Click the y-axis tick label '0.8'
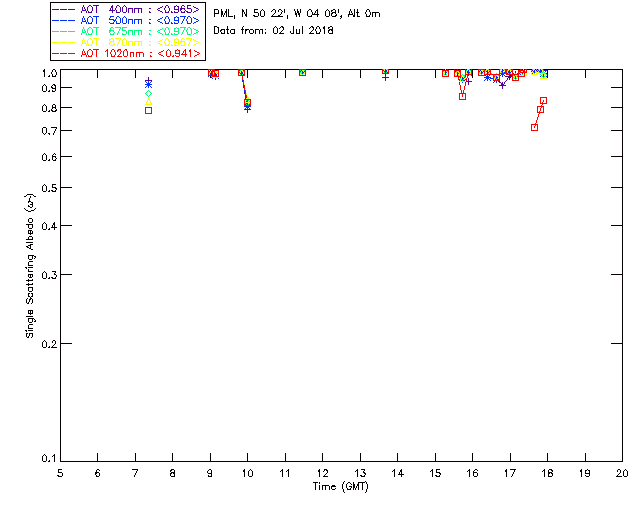 point(49,108)
